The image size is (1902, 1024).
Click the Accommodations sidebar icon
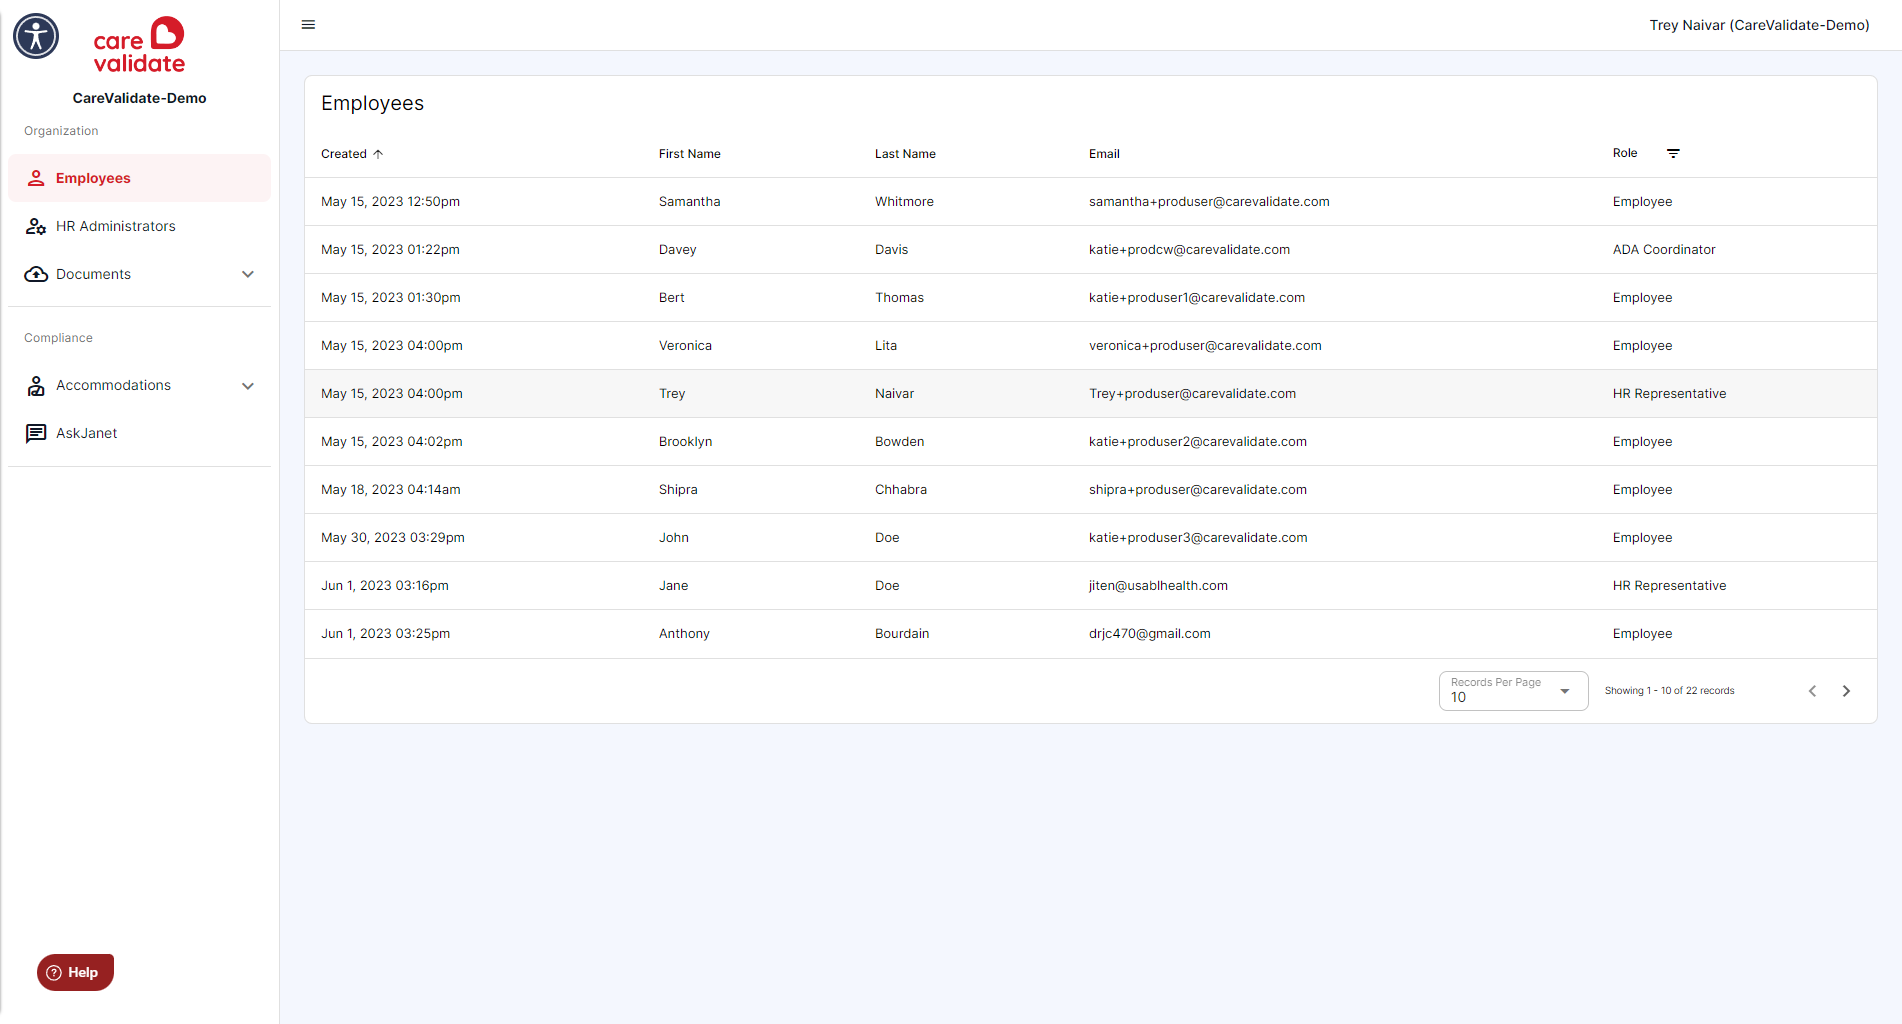click(36, 385)
